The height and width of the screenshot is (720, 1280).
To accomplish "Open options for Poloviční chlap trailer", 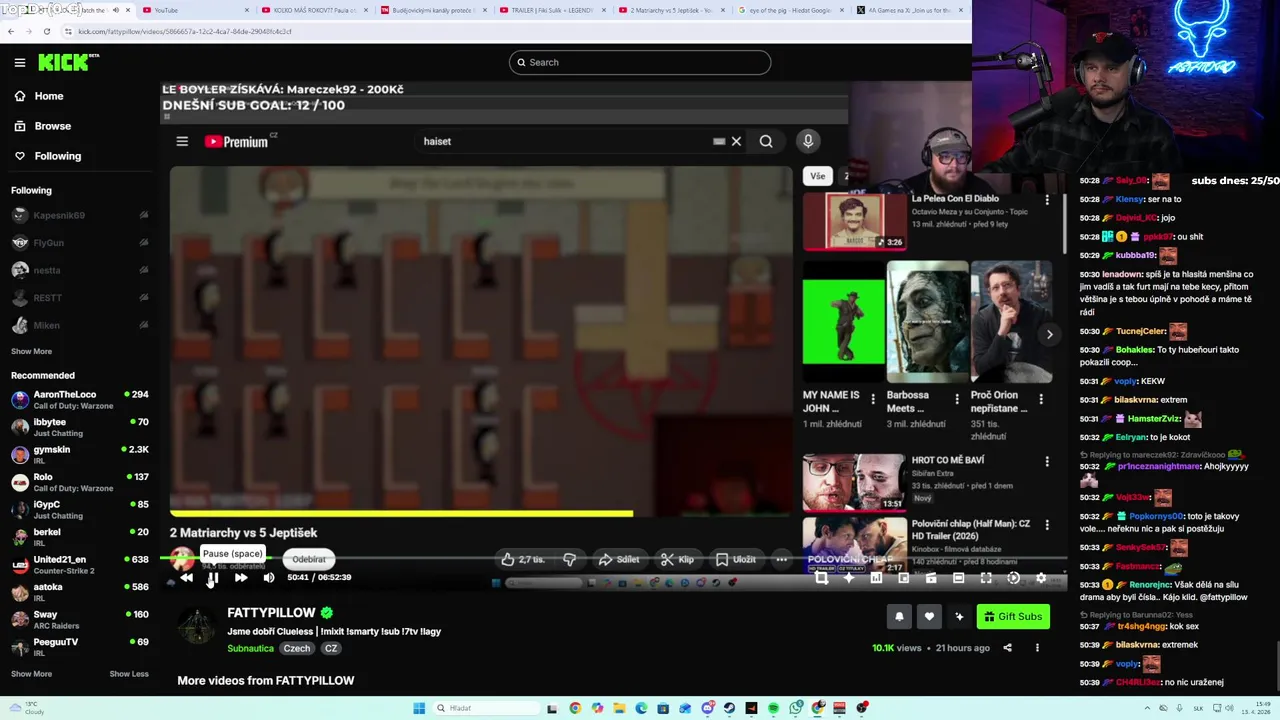I will tap(1047, 524).
